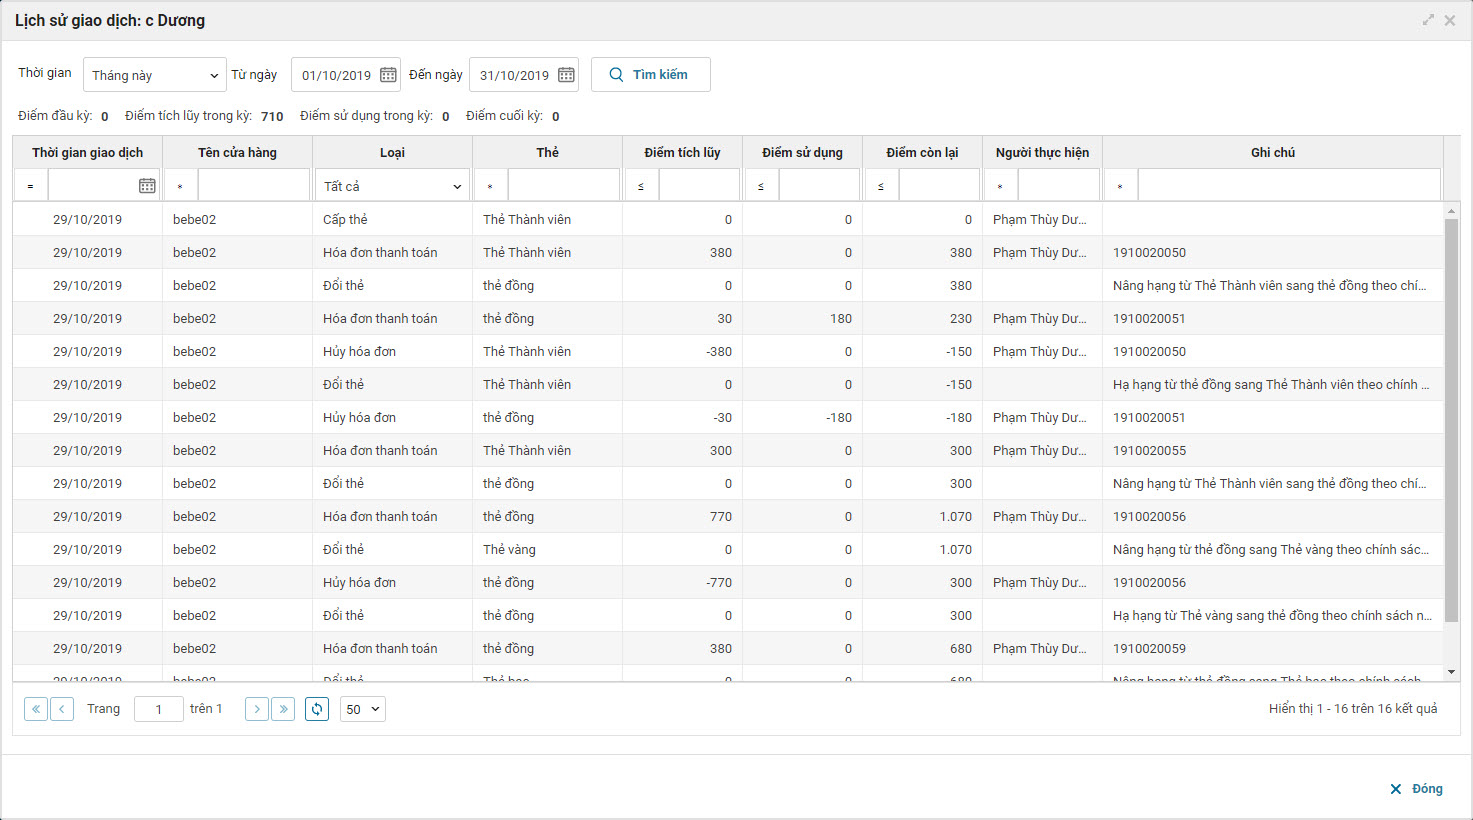Open the Loại 'Tất cả' filter dropdown
This screenshot has height=820, width=1473.
(x=392, y=186)
